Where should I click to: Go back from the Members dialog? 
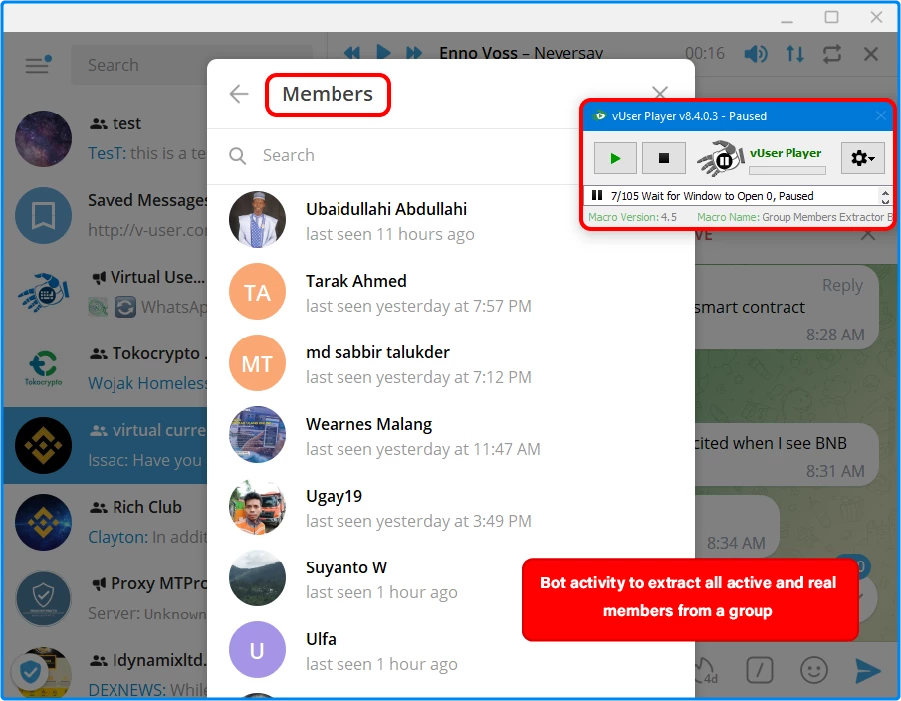pos(239,94)
